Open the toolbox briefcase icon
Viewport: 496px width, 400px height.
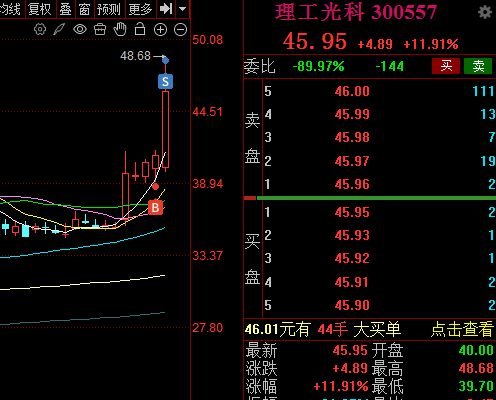tap(100, 29)
